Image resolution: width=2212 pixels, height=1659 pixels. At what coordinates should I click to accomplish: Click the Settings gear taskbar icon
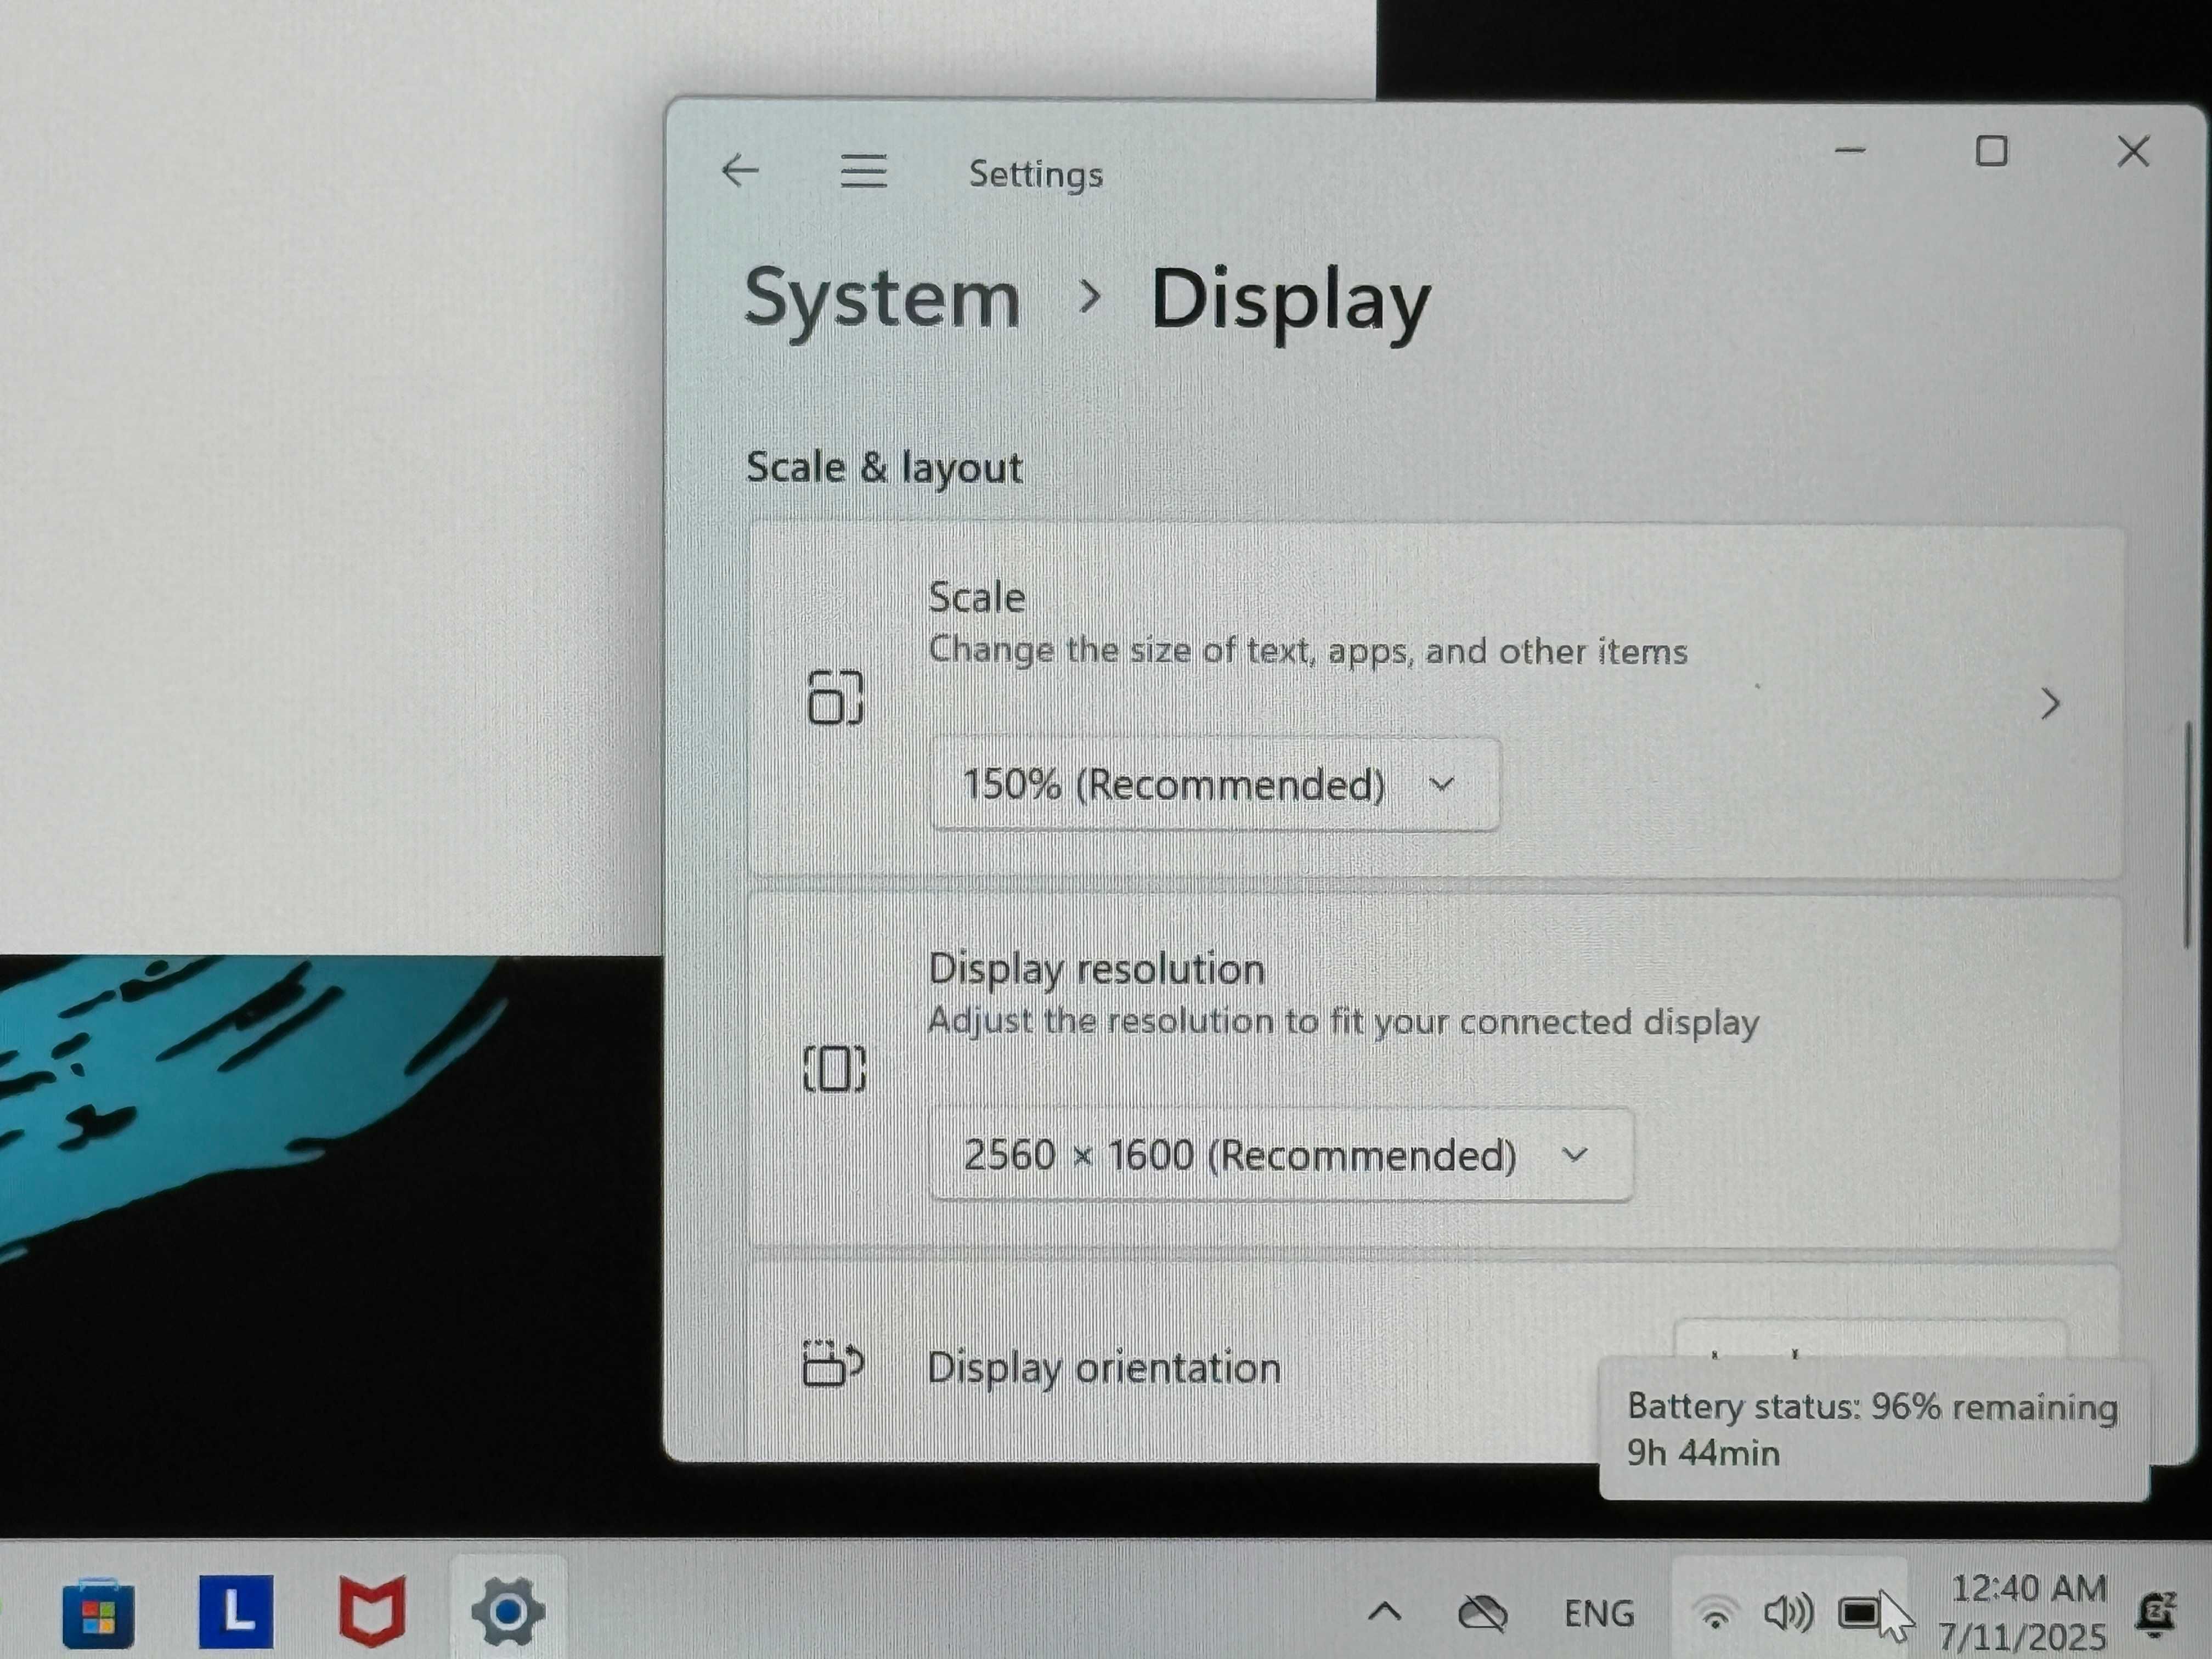pos(508,1611)
